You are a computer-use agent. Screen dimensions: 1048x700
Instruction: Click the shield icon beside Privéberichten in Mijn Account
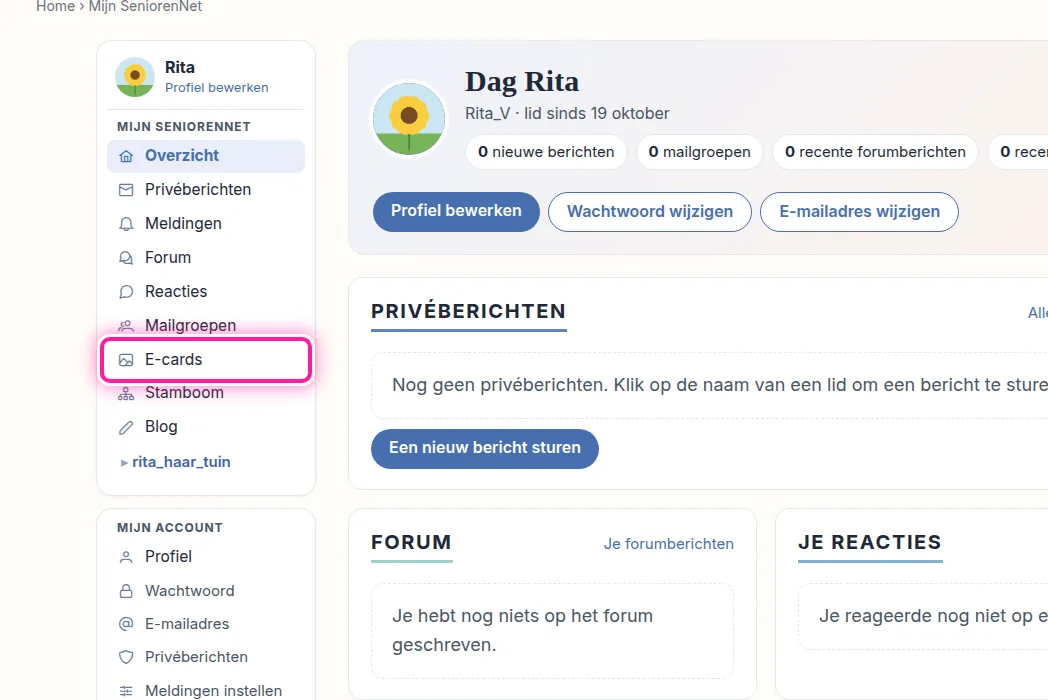pos(126,657)
